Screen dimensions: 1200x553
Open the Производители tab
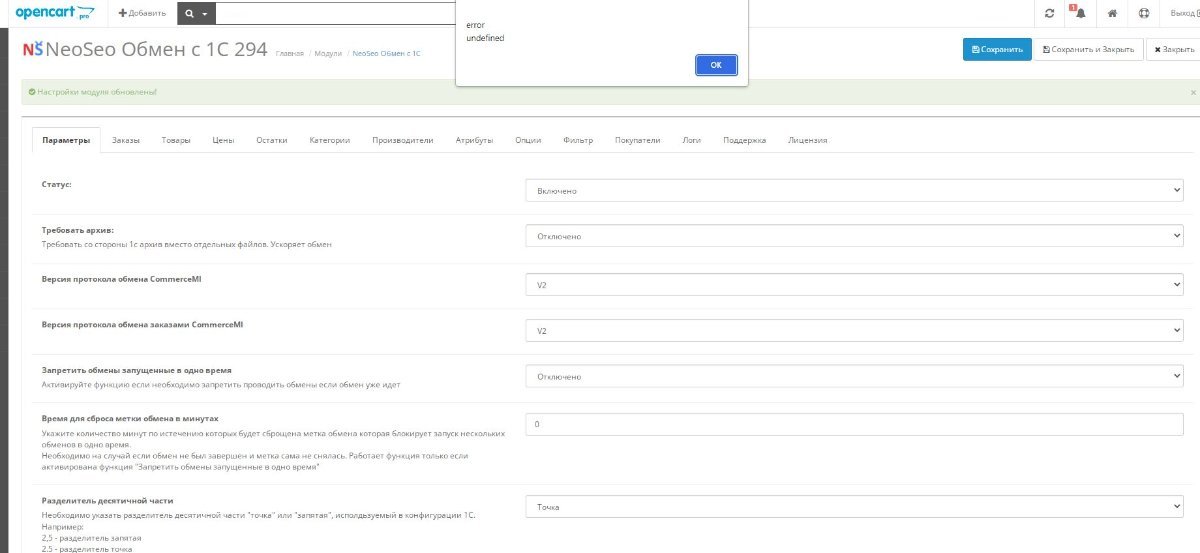(403, 140)
